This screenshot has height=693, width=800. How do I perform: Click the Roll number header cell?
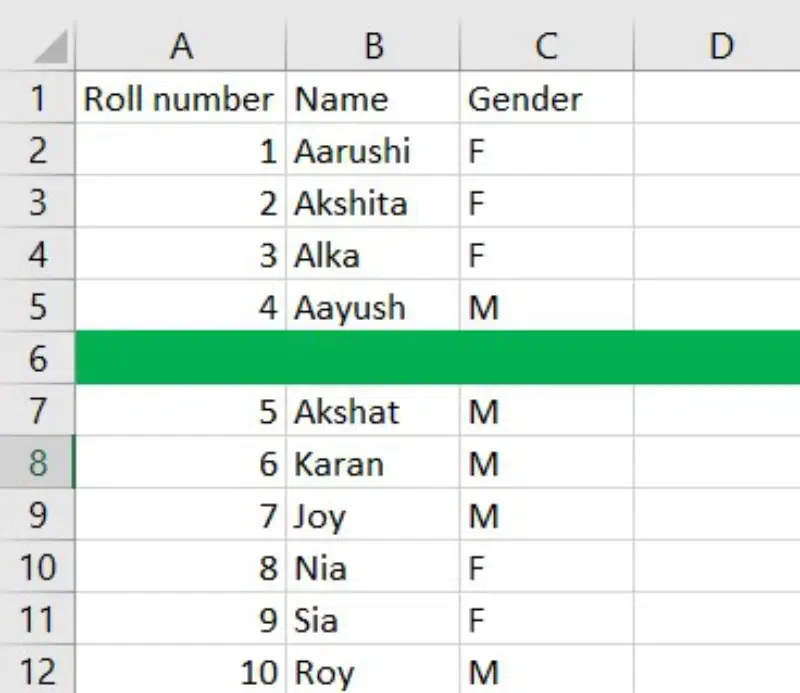tap(181, 99)
